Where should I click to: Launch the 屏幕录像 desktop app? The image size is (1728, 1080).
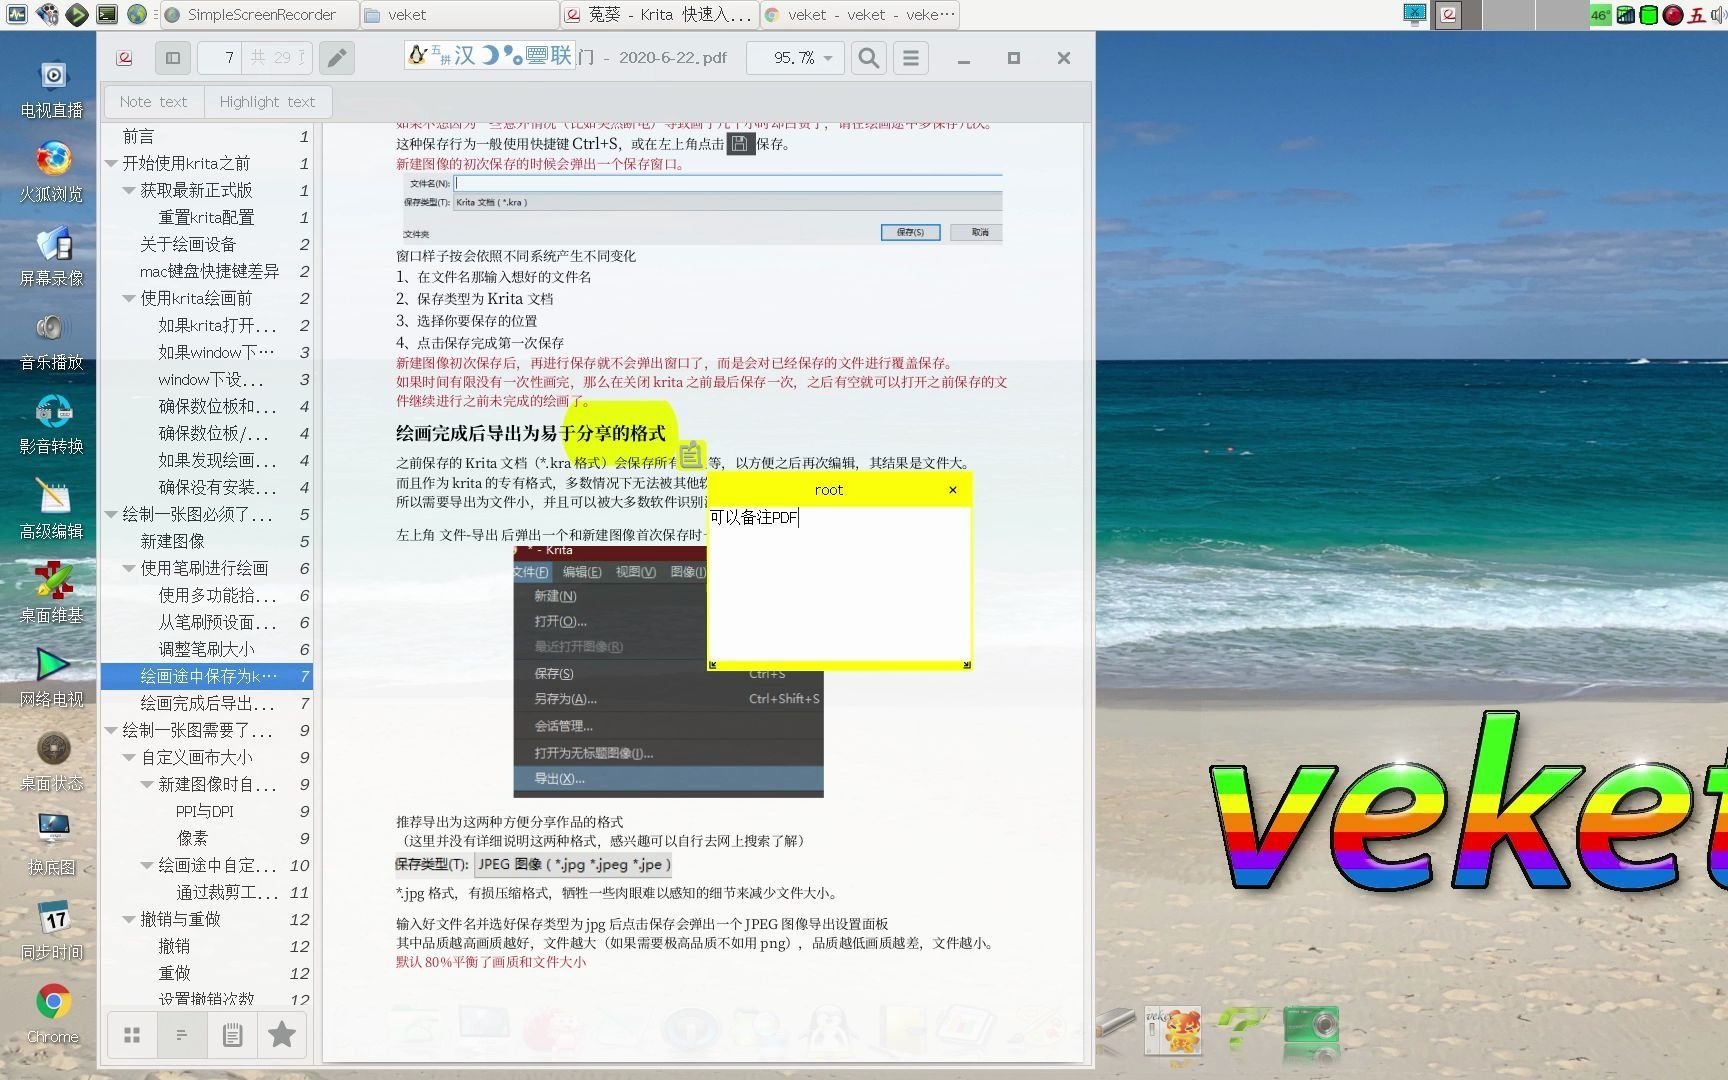pyautogui.click(x=51, y=252)
